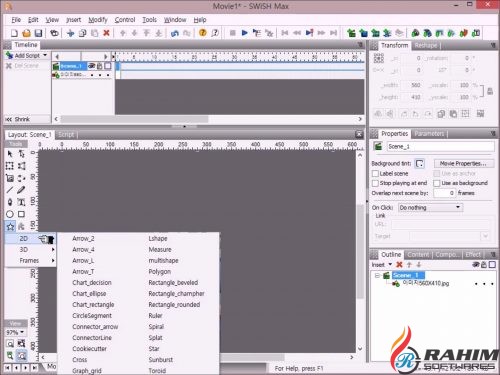Toggle the Outline panel lock icon
The image size is (500, 375).
tap(484, 265)
